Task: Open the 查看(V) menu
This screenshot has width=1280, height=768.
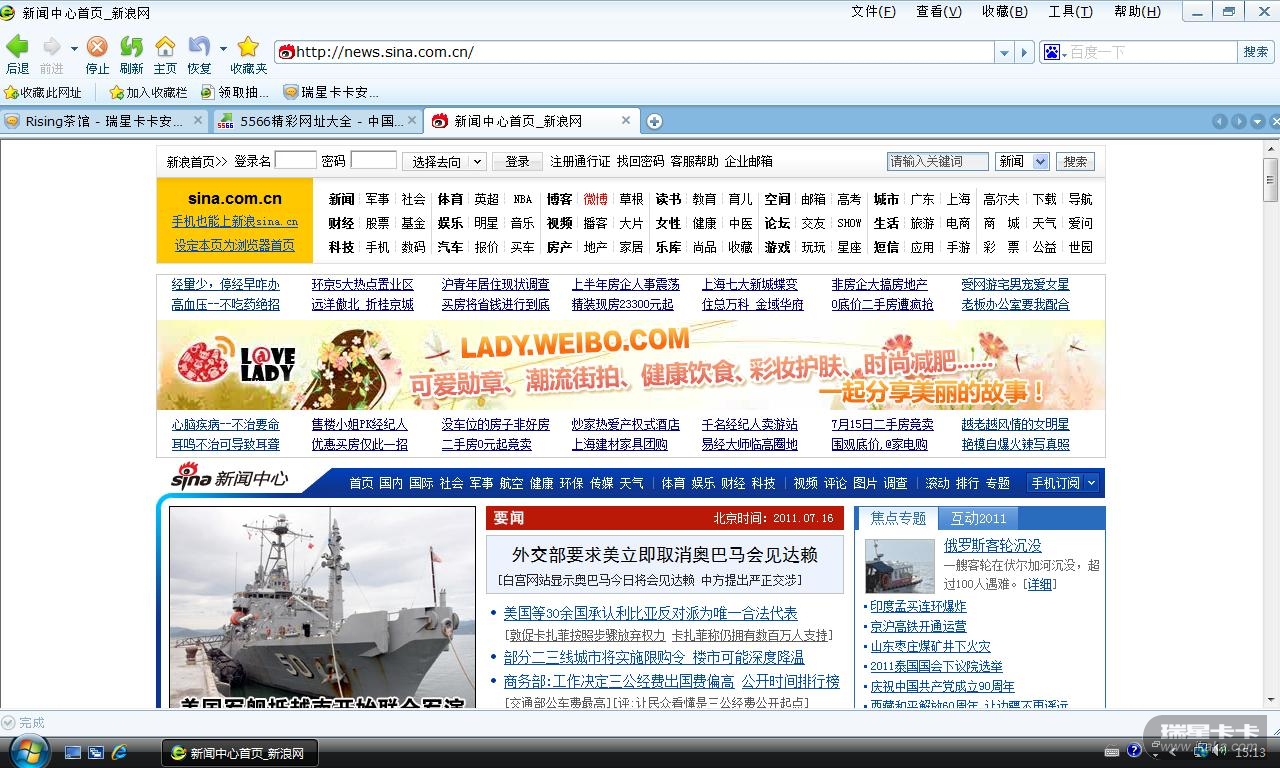Action: tap(938, 12)
